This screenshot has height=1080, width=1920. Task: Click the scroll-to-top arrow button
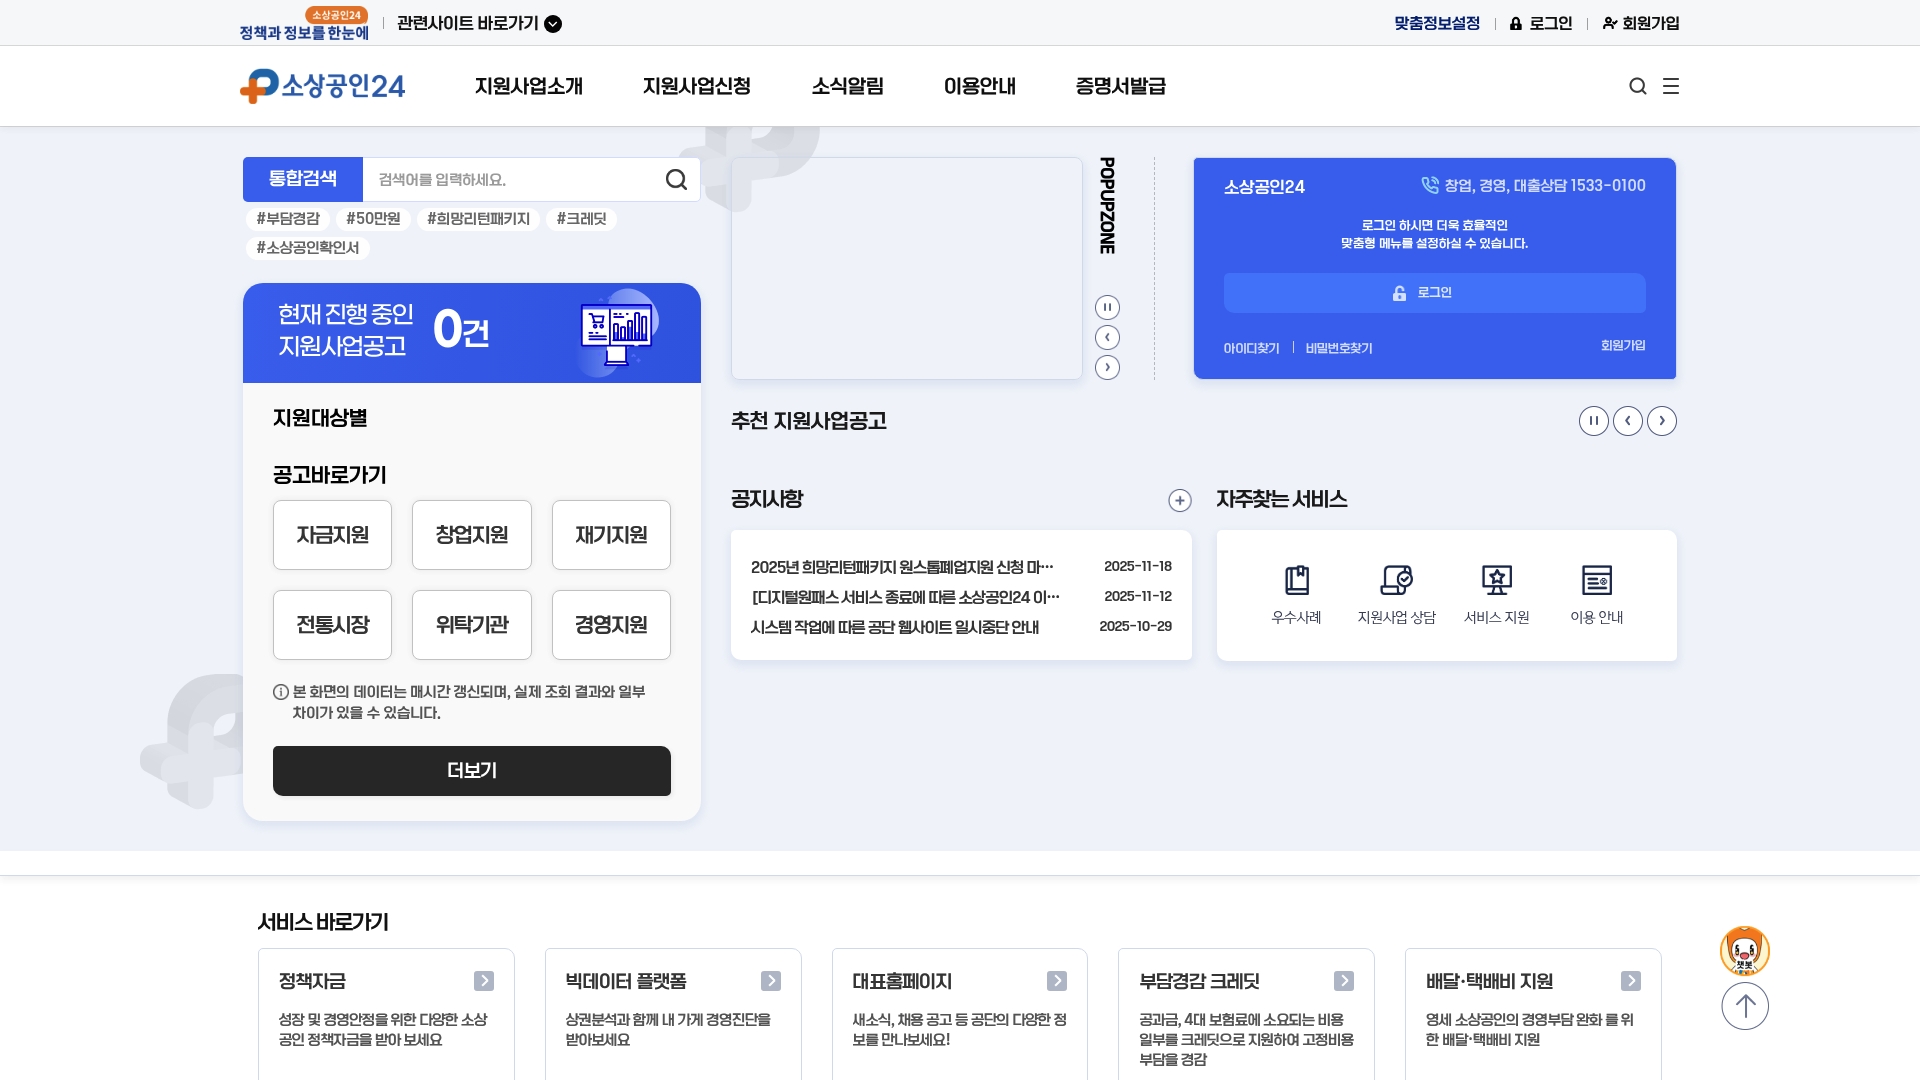point(1745,1005)
